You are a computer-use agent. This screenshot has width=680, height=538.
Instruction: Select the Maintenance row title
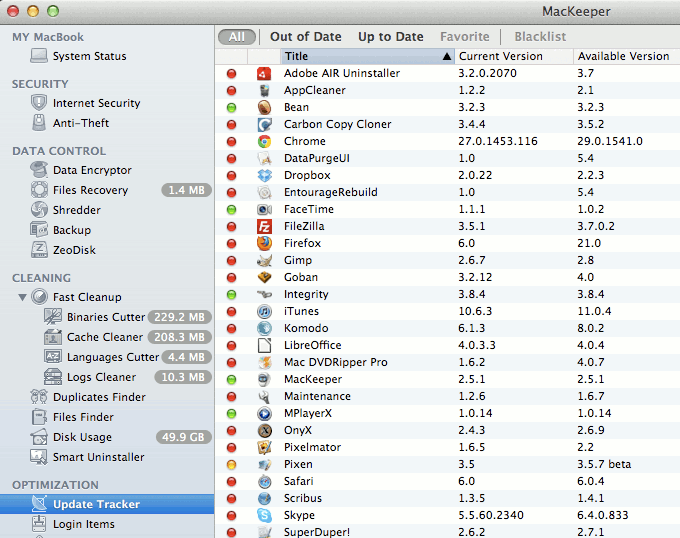(317, 396)
